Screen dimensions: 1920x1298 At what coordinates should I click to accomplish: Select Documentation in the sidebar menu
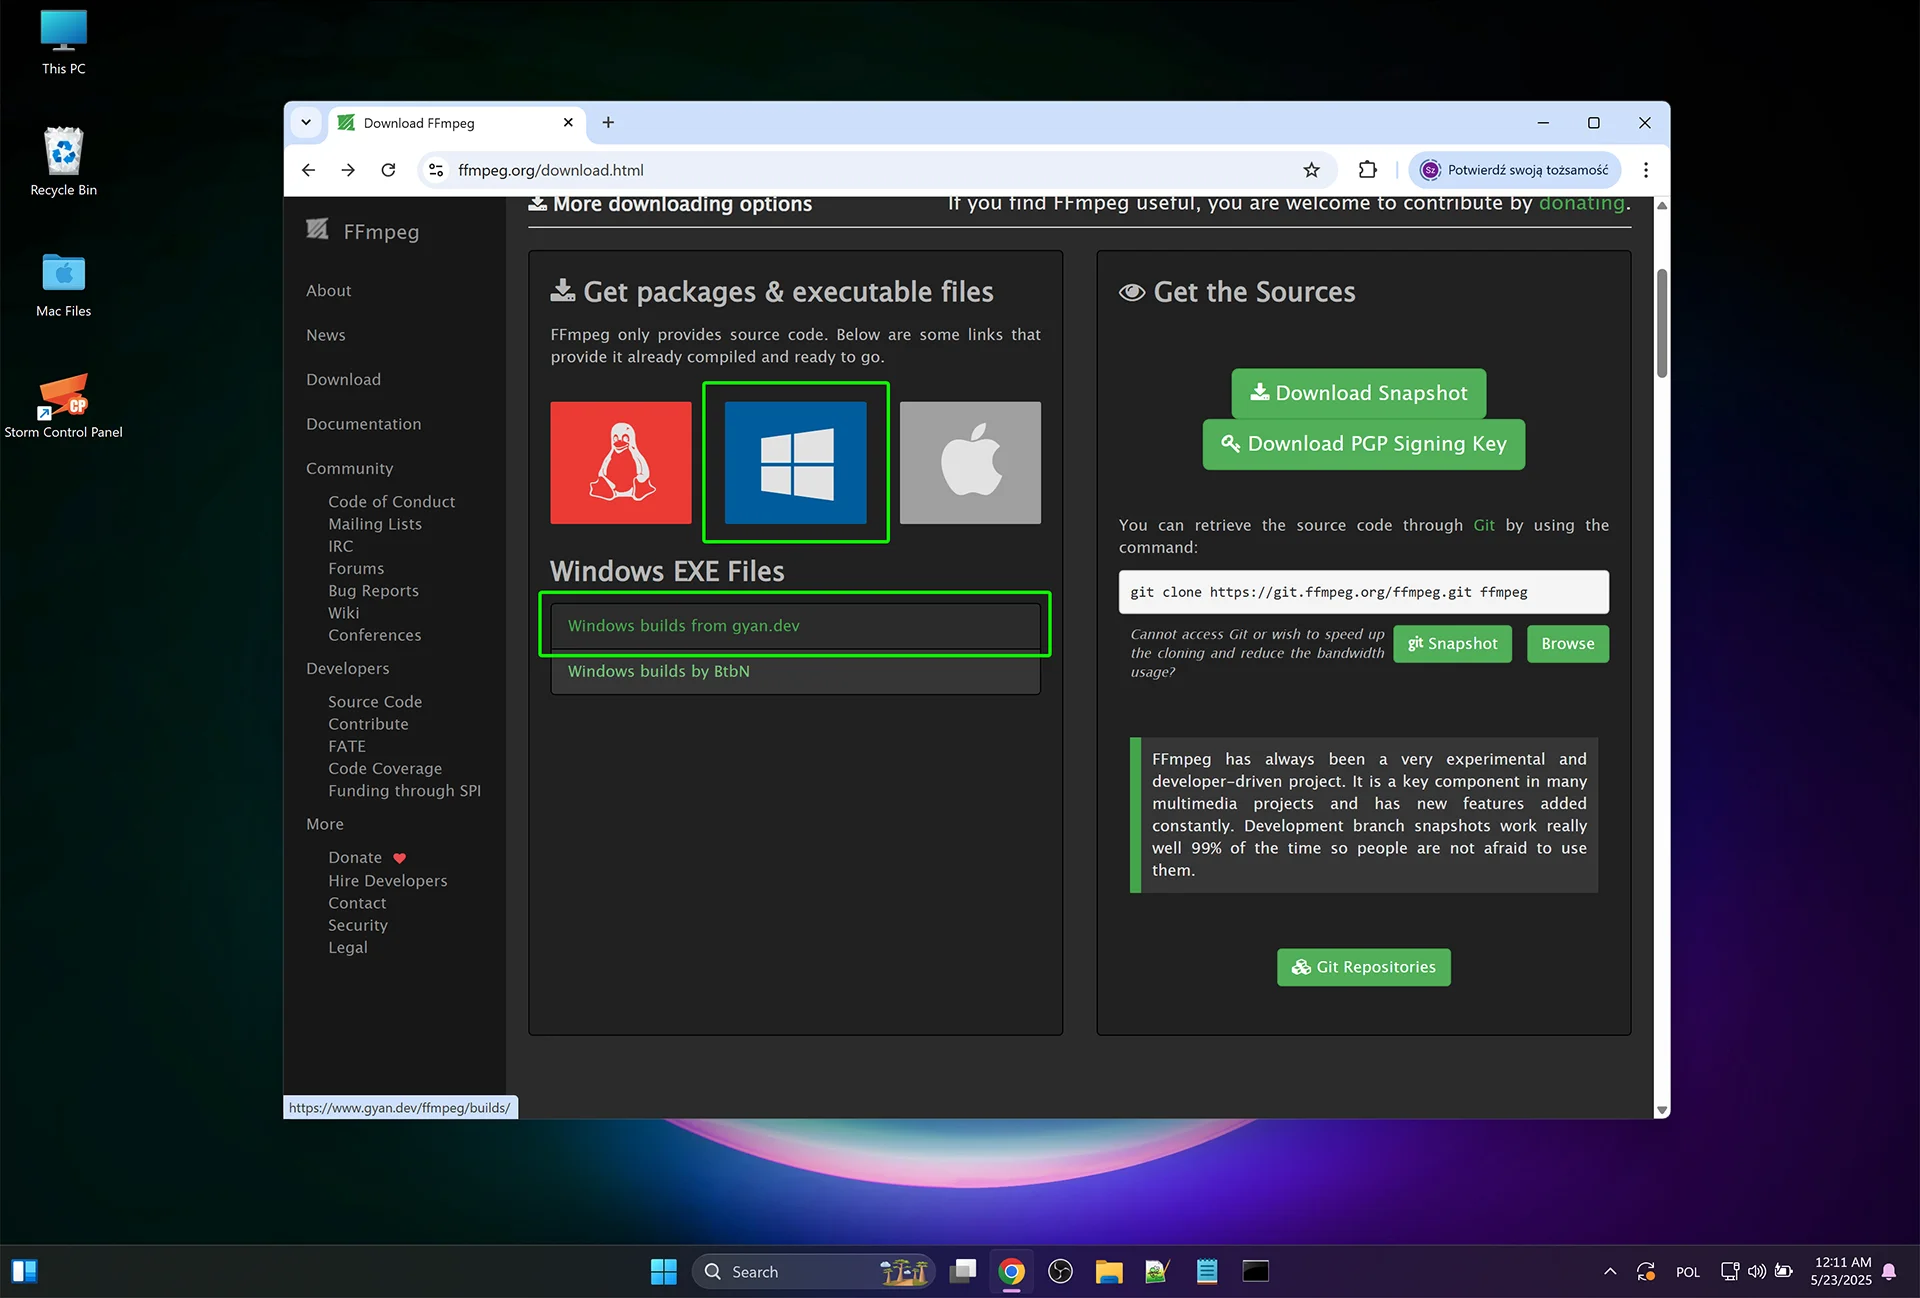363,423
